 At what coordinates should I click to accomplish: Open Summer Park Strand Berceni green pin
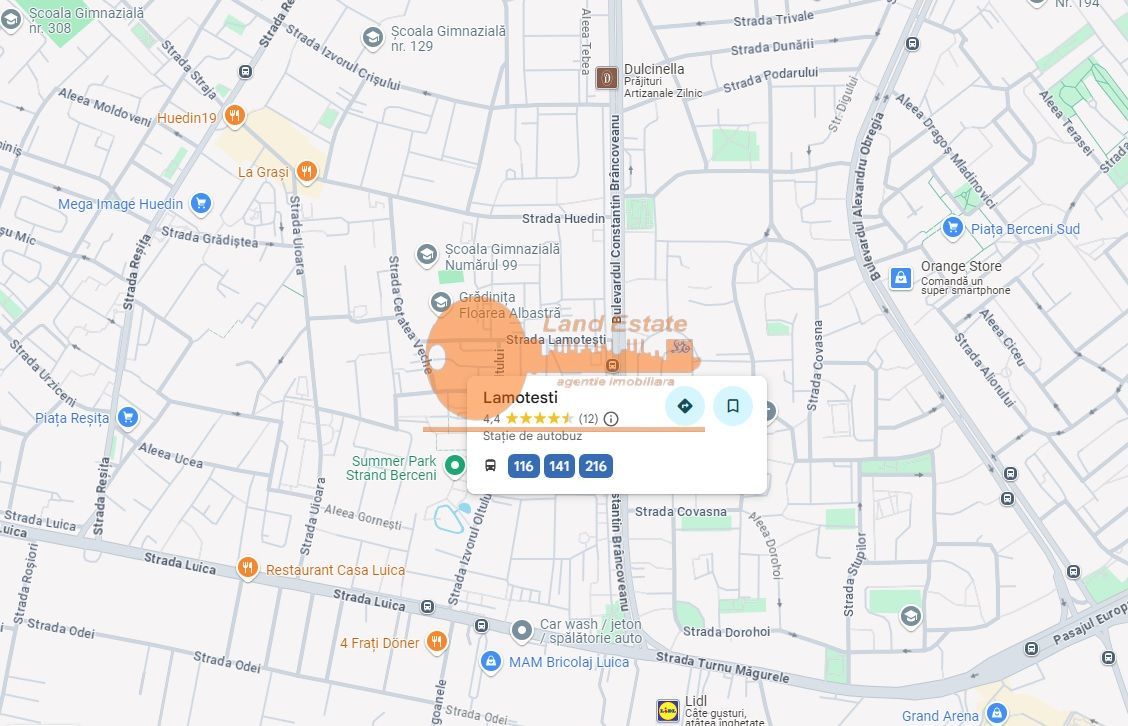[455, 466]
